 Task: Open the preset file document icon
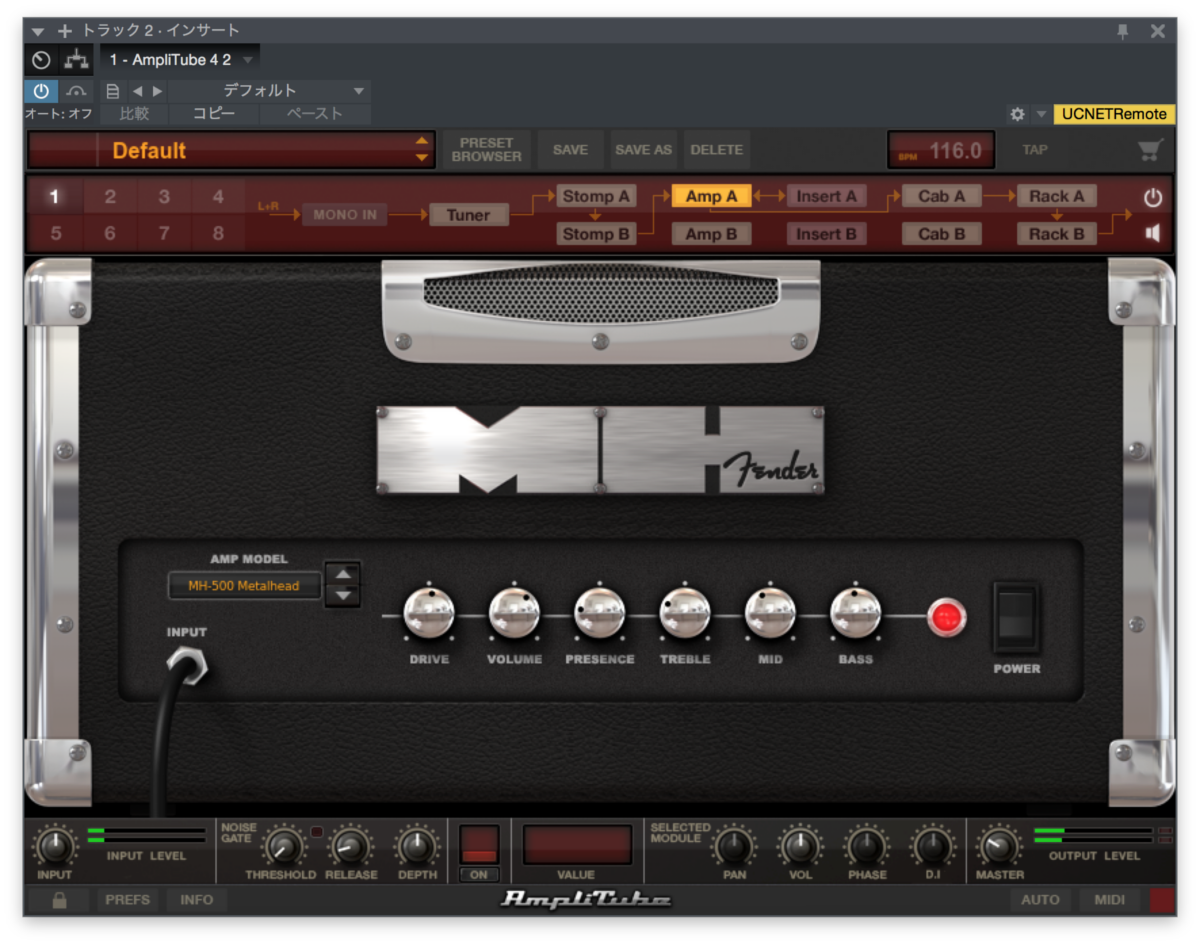(113, 91)
